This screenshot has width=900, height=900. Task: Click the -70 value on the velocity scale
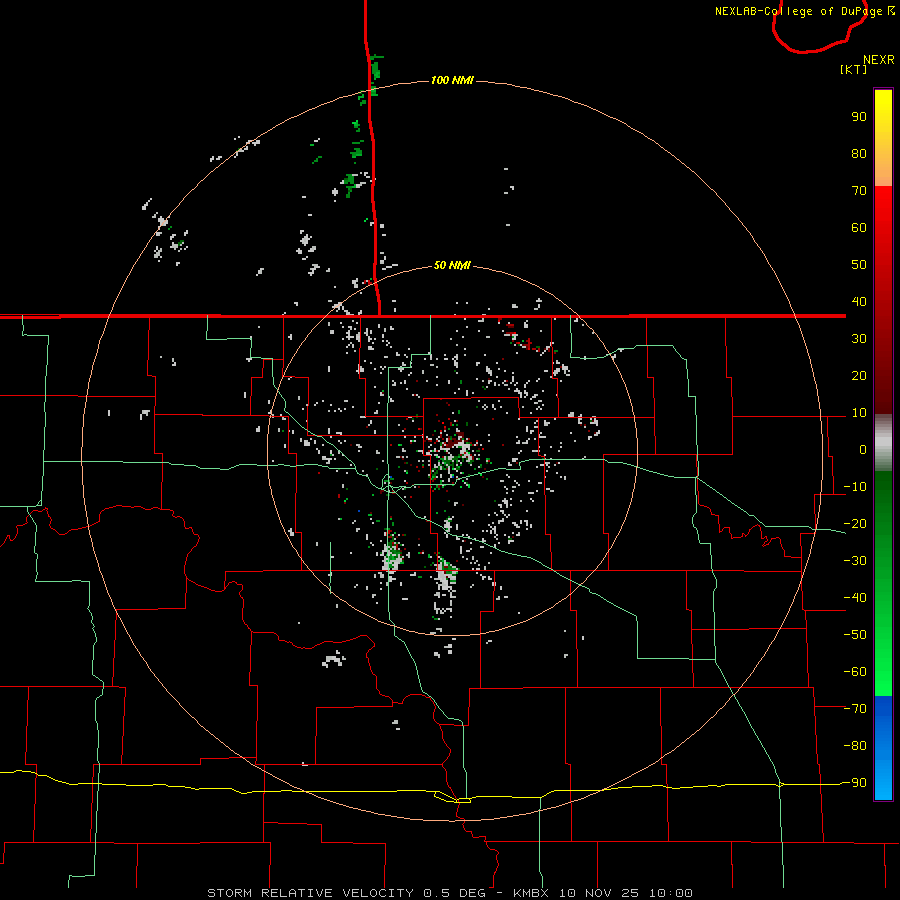[855, 708]
